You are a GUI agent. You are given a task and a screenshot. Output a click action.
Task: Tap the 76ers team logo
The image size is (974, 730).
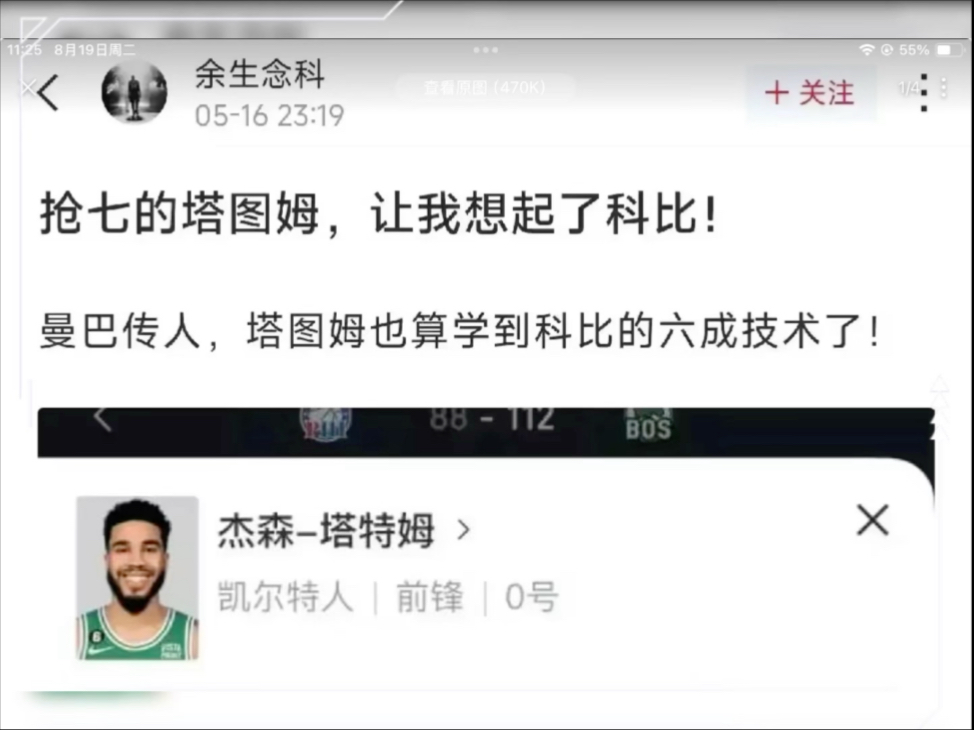327,424
